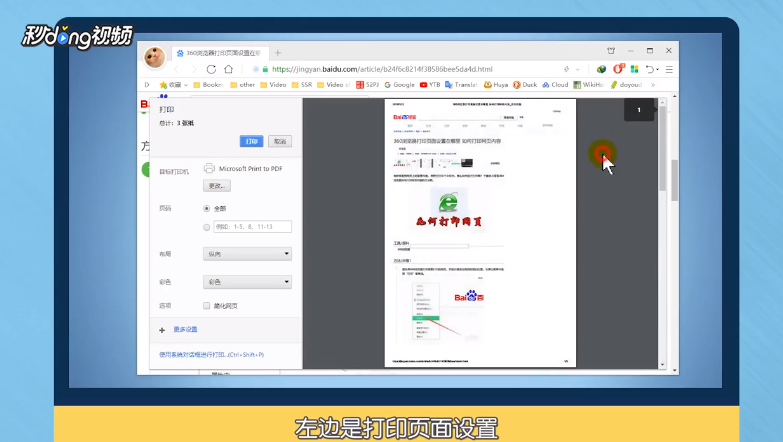Open the S2PJ bookmark
Image resolution: width=783 pixels, height=442 pixels.
click(x=368, y=85)
